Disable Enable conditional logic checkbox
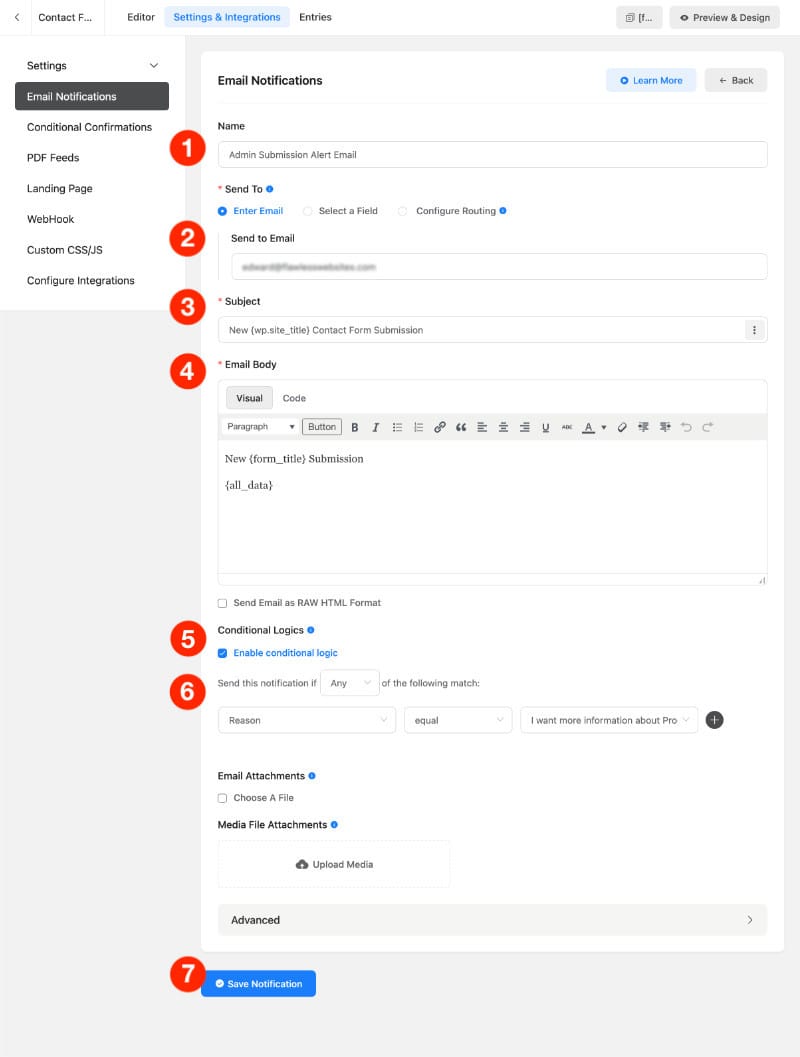The image size is (800, 1057). (222, 652)
